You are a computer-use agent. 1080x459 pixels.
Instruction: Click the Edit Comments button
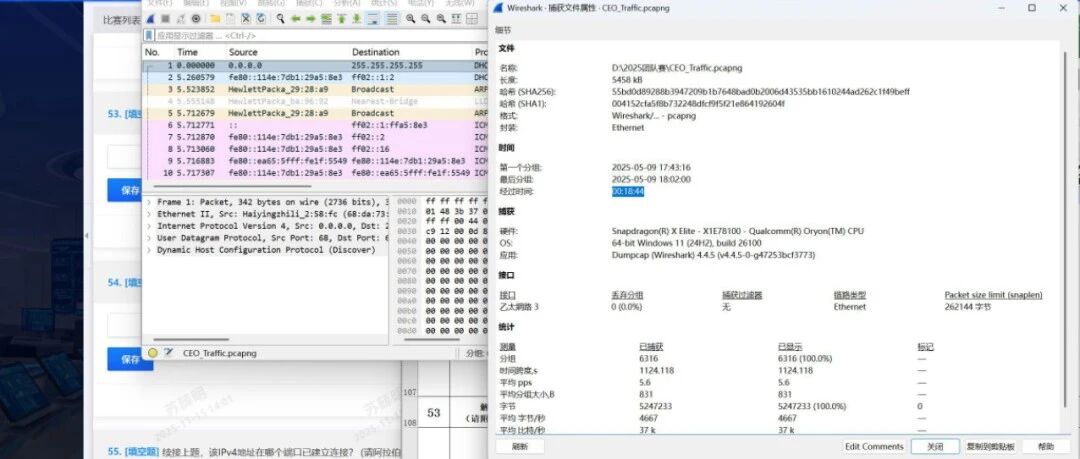(873, 447)
